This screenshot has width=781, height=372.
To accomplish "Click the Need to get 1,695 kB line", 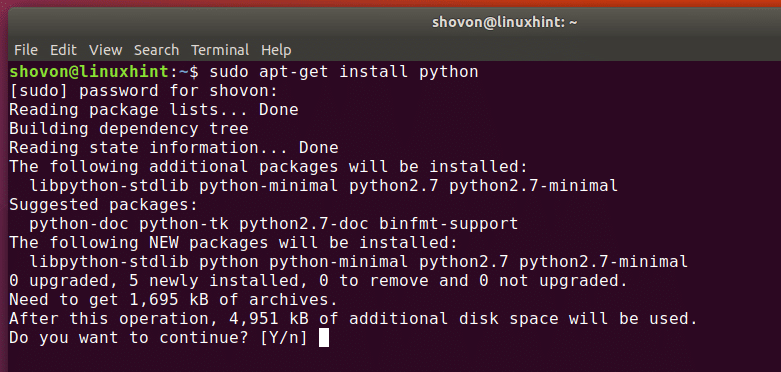I will click(173, 300).
